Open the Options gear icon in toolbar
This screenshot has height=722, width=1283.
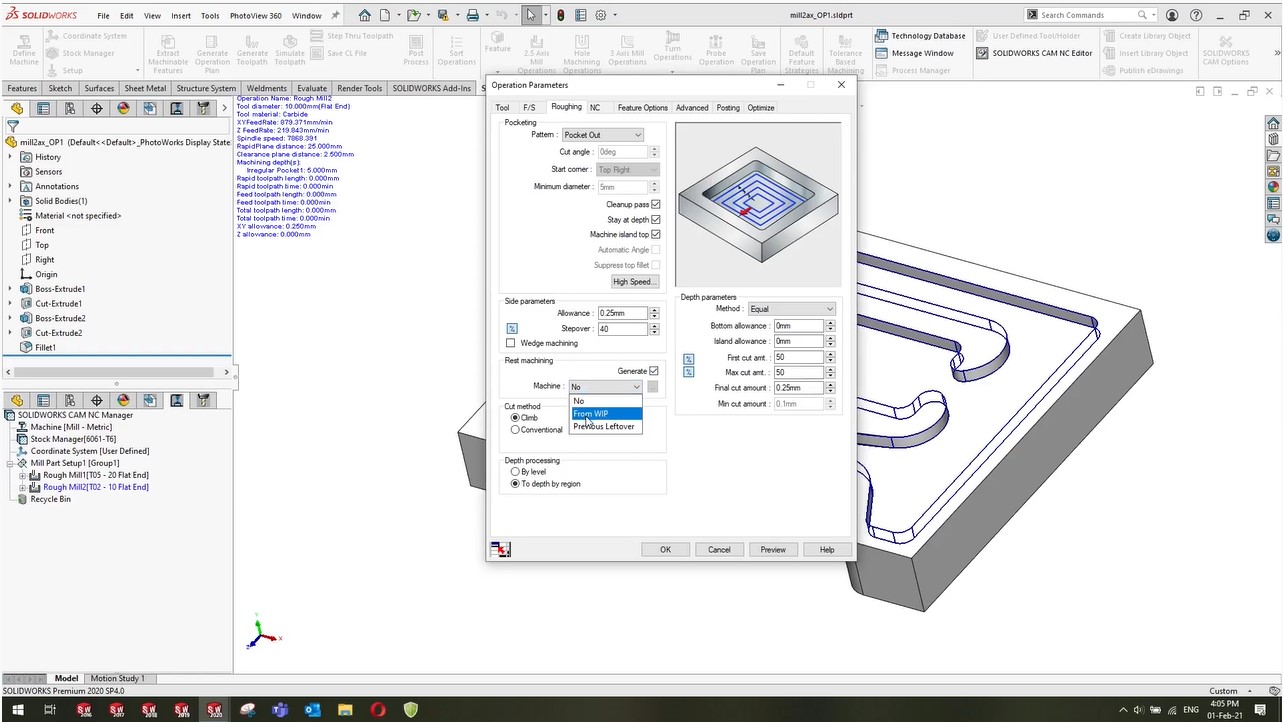coord(601,15)
